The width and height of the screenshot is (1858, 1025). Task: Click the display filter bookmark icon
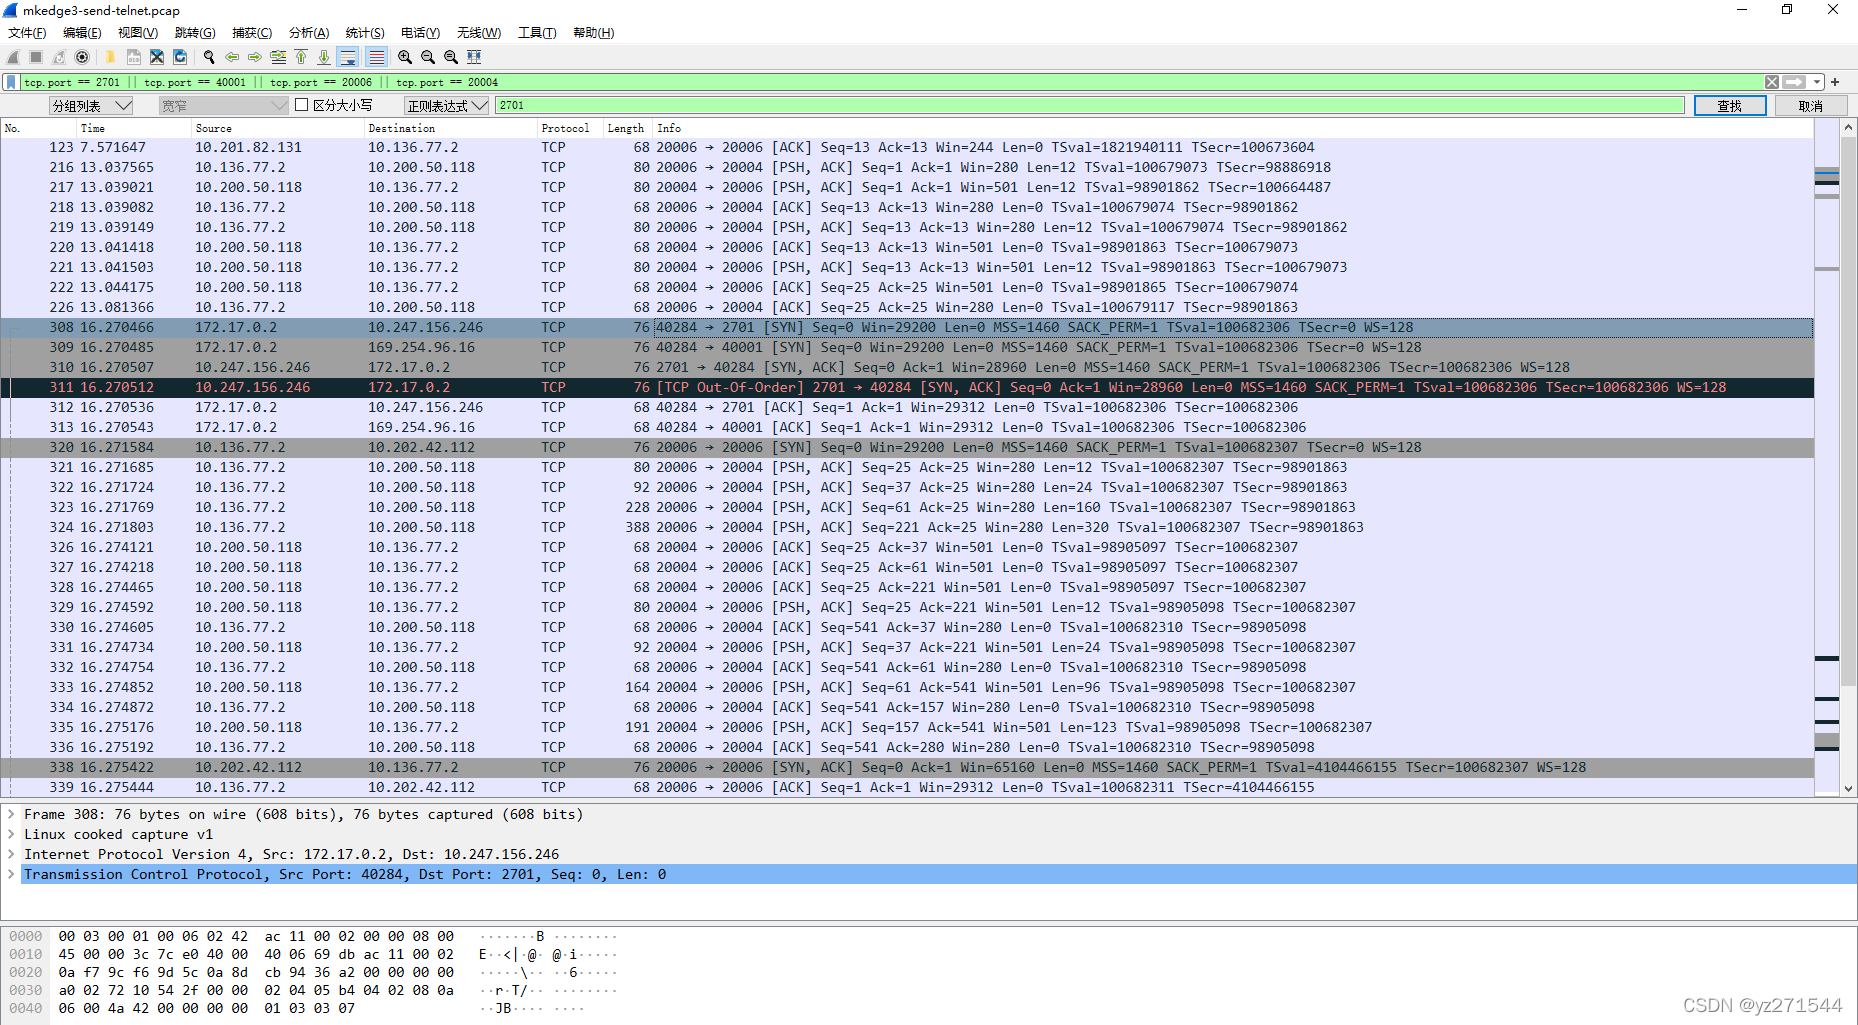[11, 82]
